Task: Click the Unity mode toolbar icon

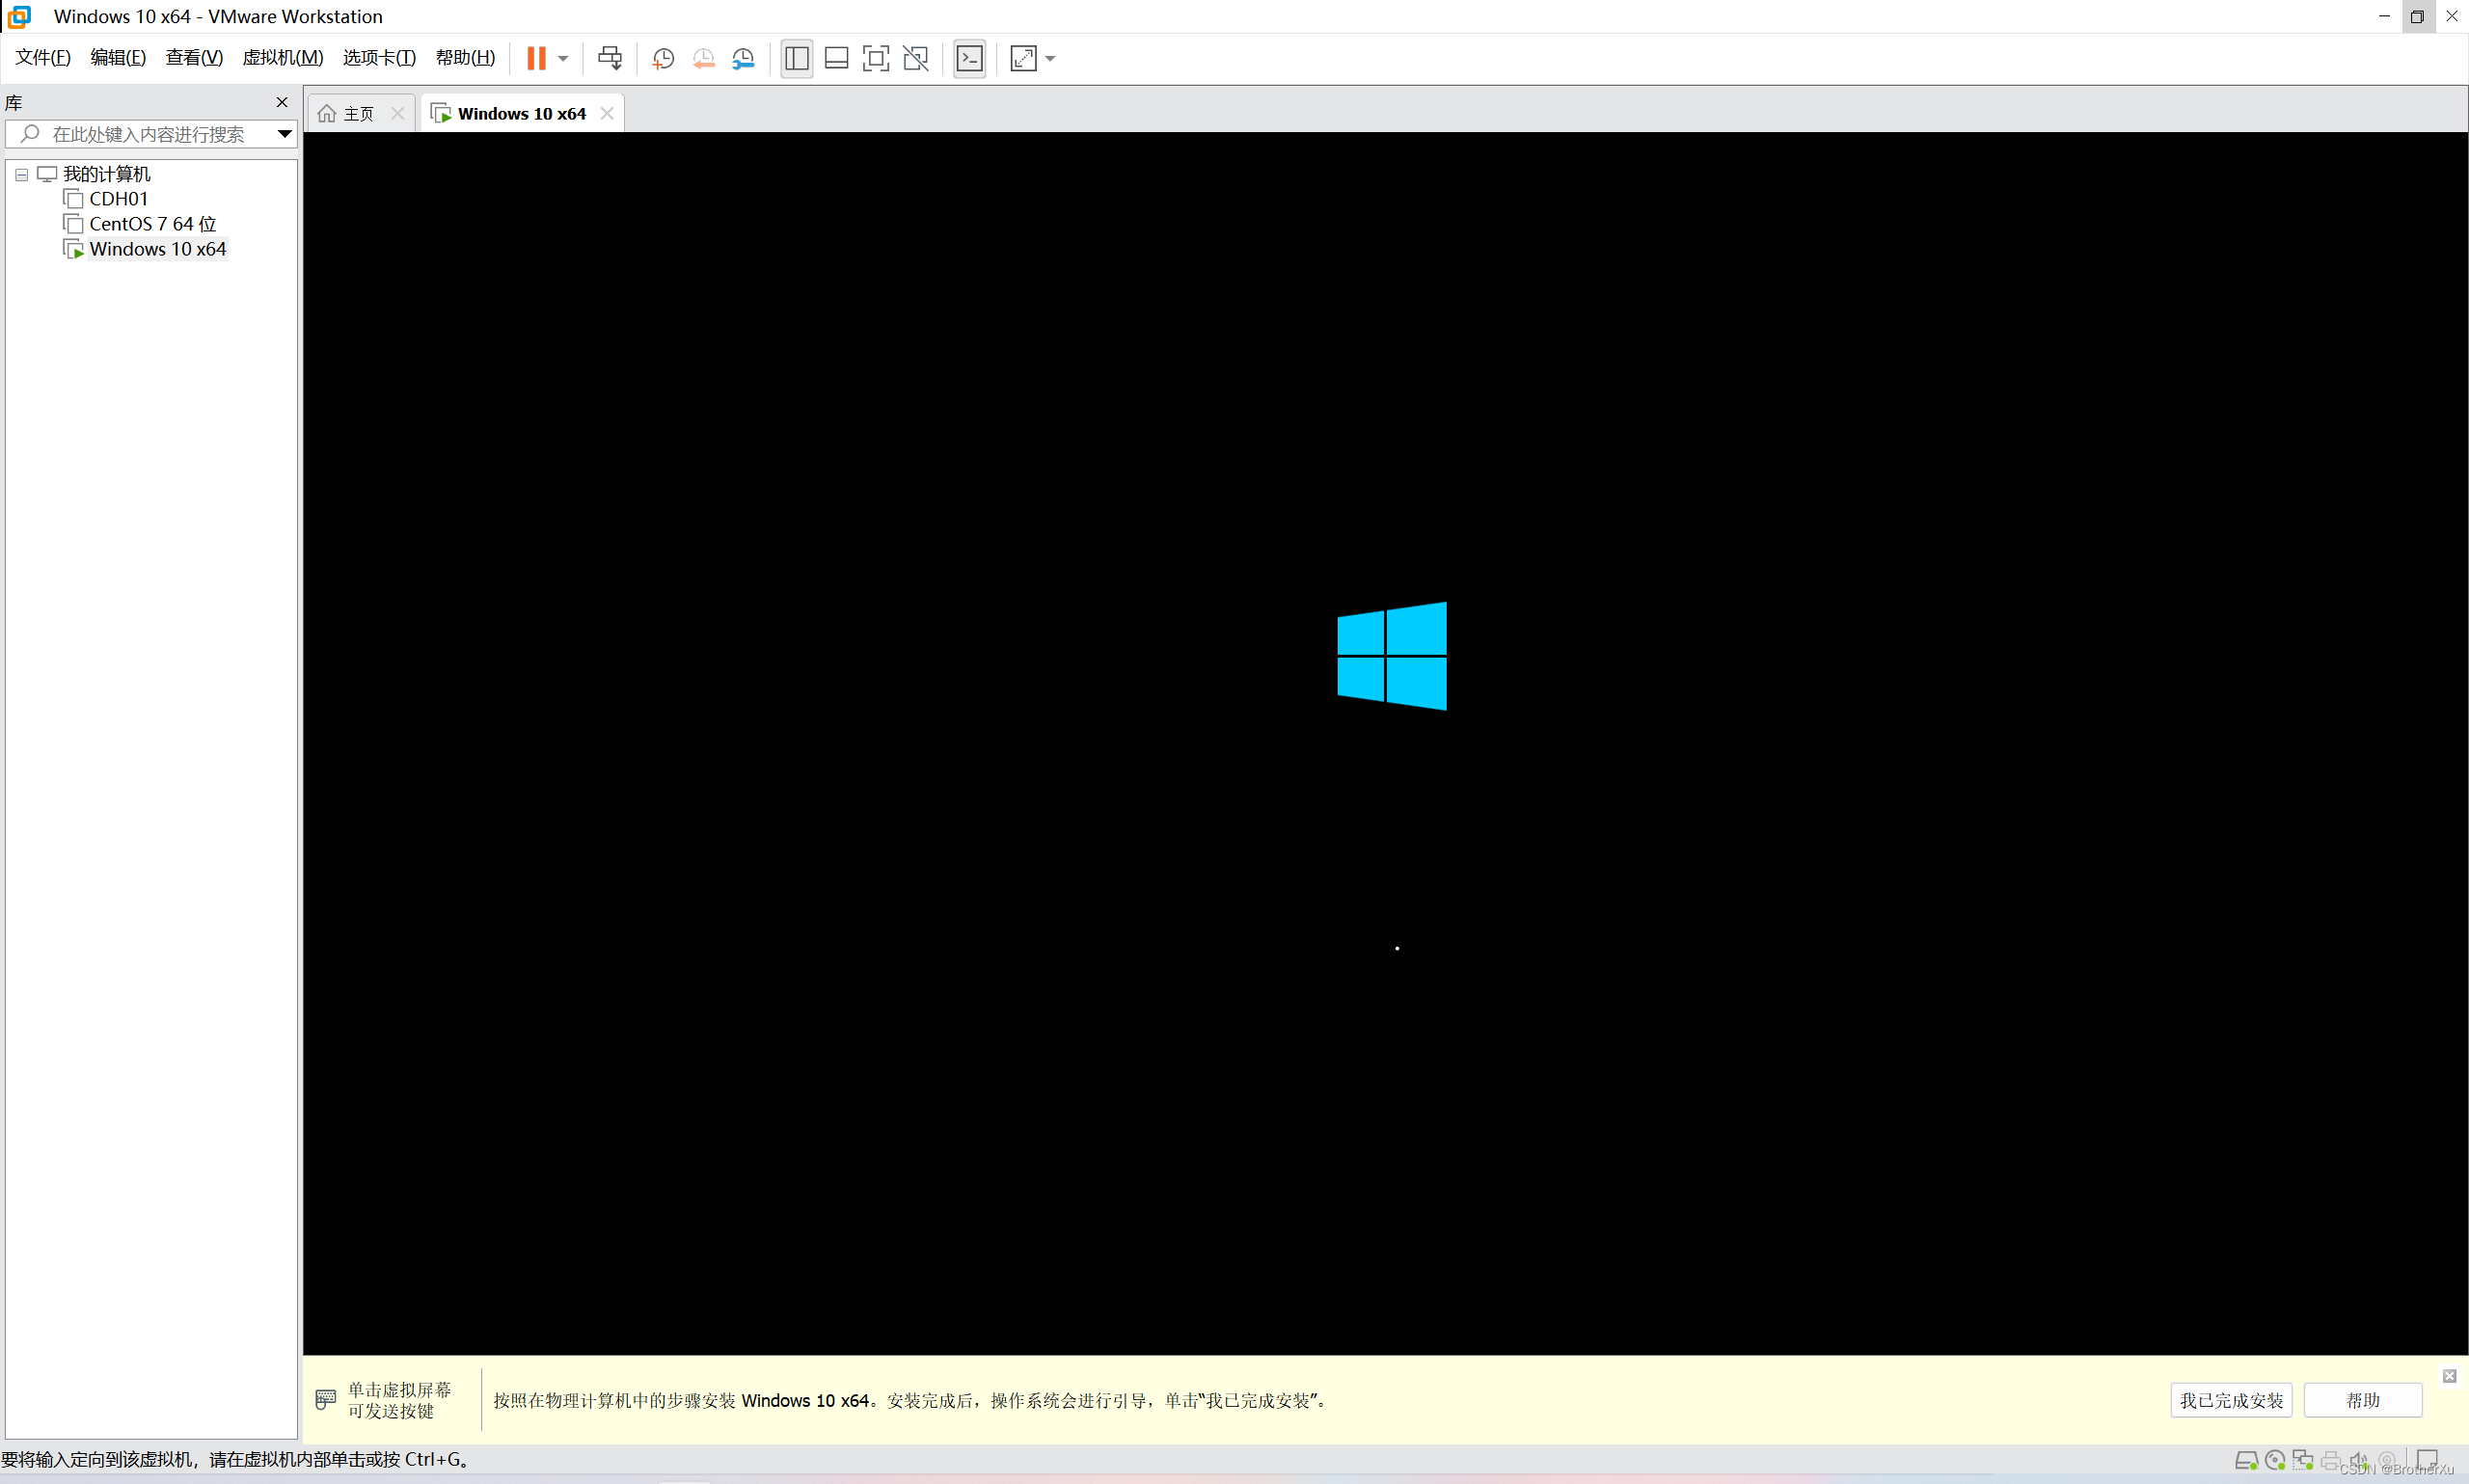Action: click(x=915, y=58)
